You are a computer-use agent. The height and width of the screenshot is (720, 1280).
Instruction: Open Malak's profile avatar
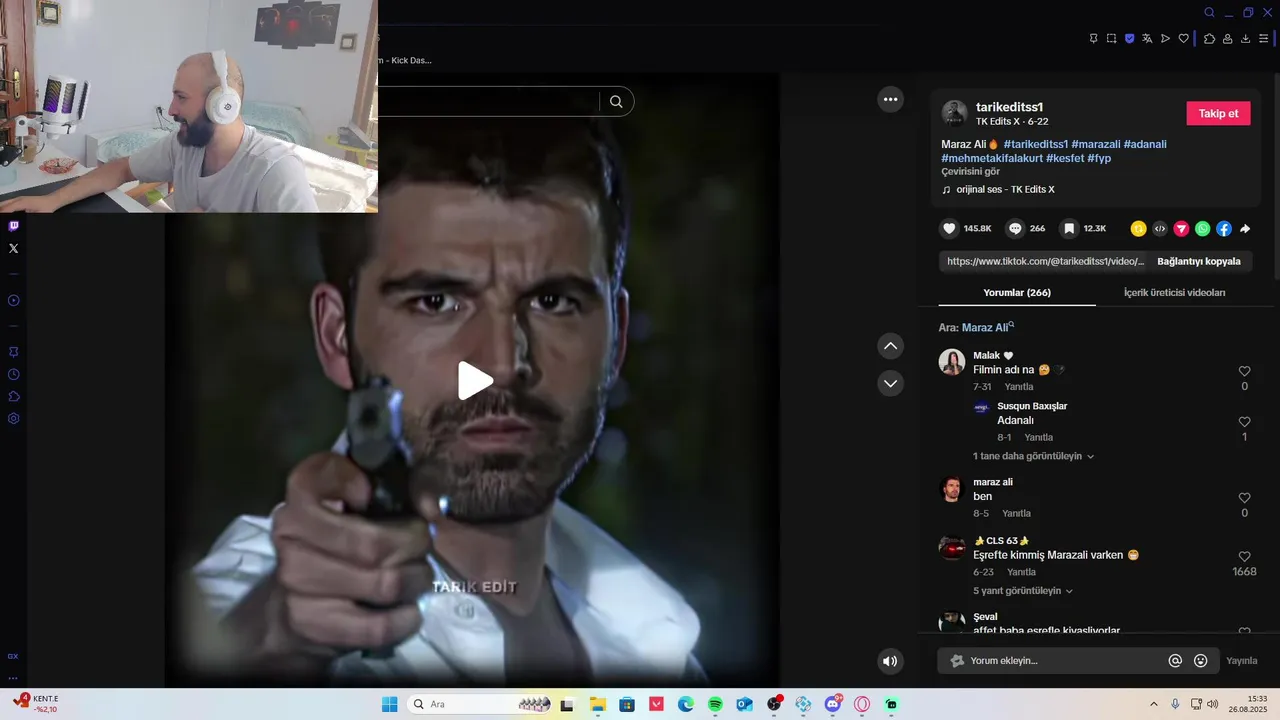click(x=952, y=362)
